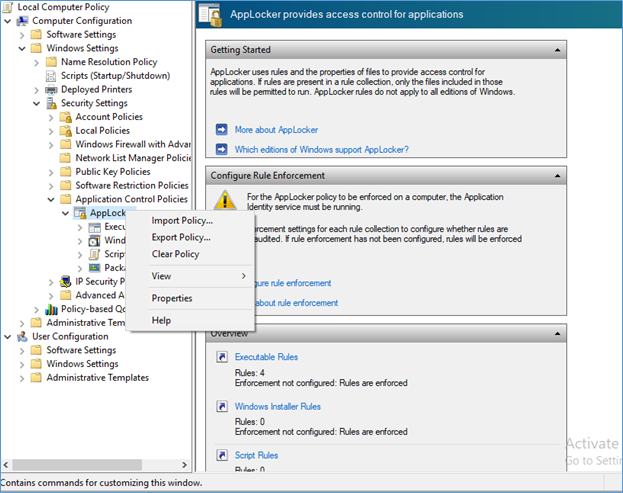623x493 pixels.
Task: Click the Windows Installer Rules tree icon
Action: [95, 240]
